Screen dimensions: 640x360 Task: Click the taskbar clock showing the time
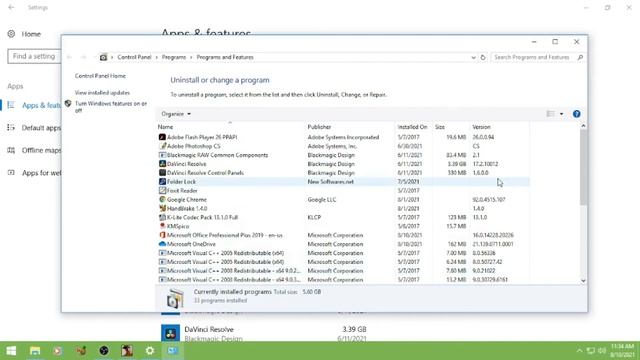coord(622,351)
